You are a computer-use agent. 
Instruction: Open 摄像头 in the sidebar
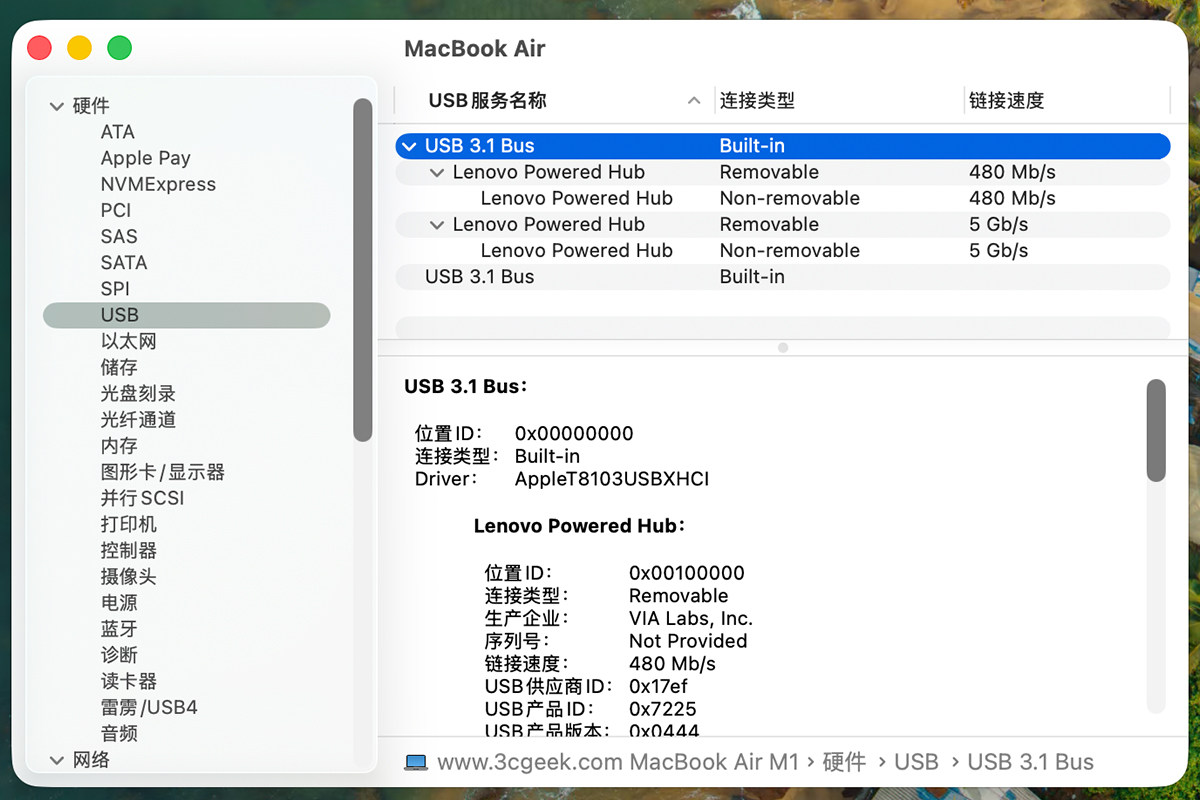pyautogui.click(x=128, y=577)
